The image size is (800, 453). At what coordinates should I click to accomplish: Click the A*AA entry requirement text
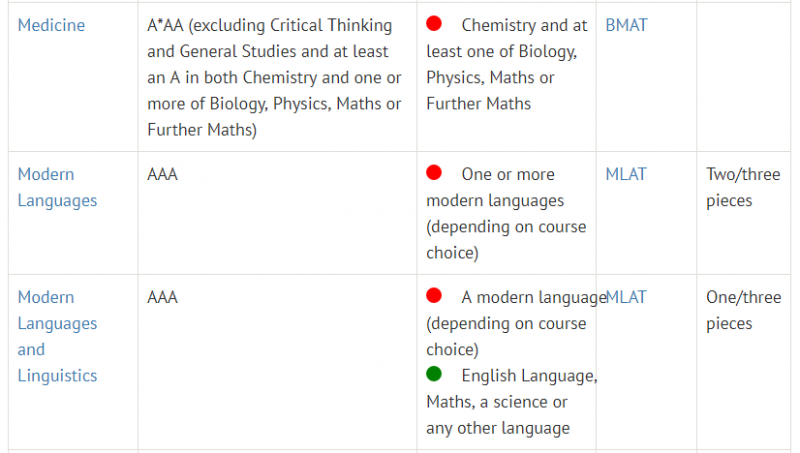165,25
